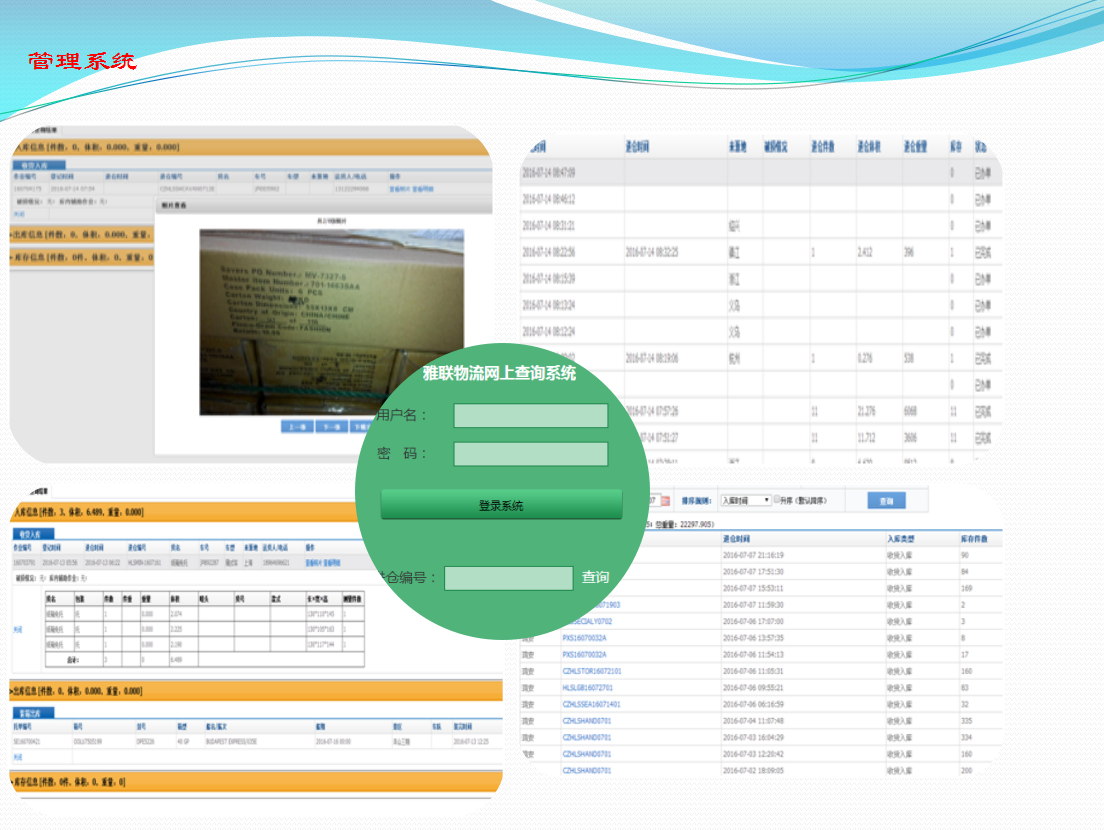Click the 40 GP container type cell
1104x830 pixels.
point(182,742)
